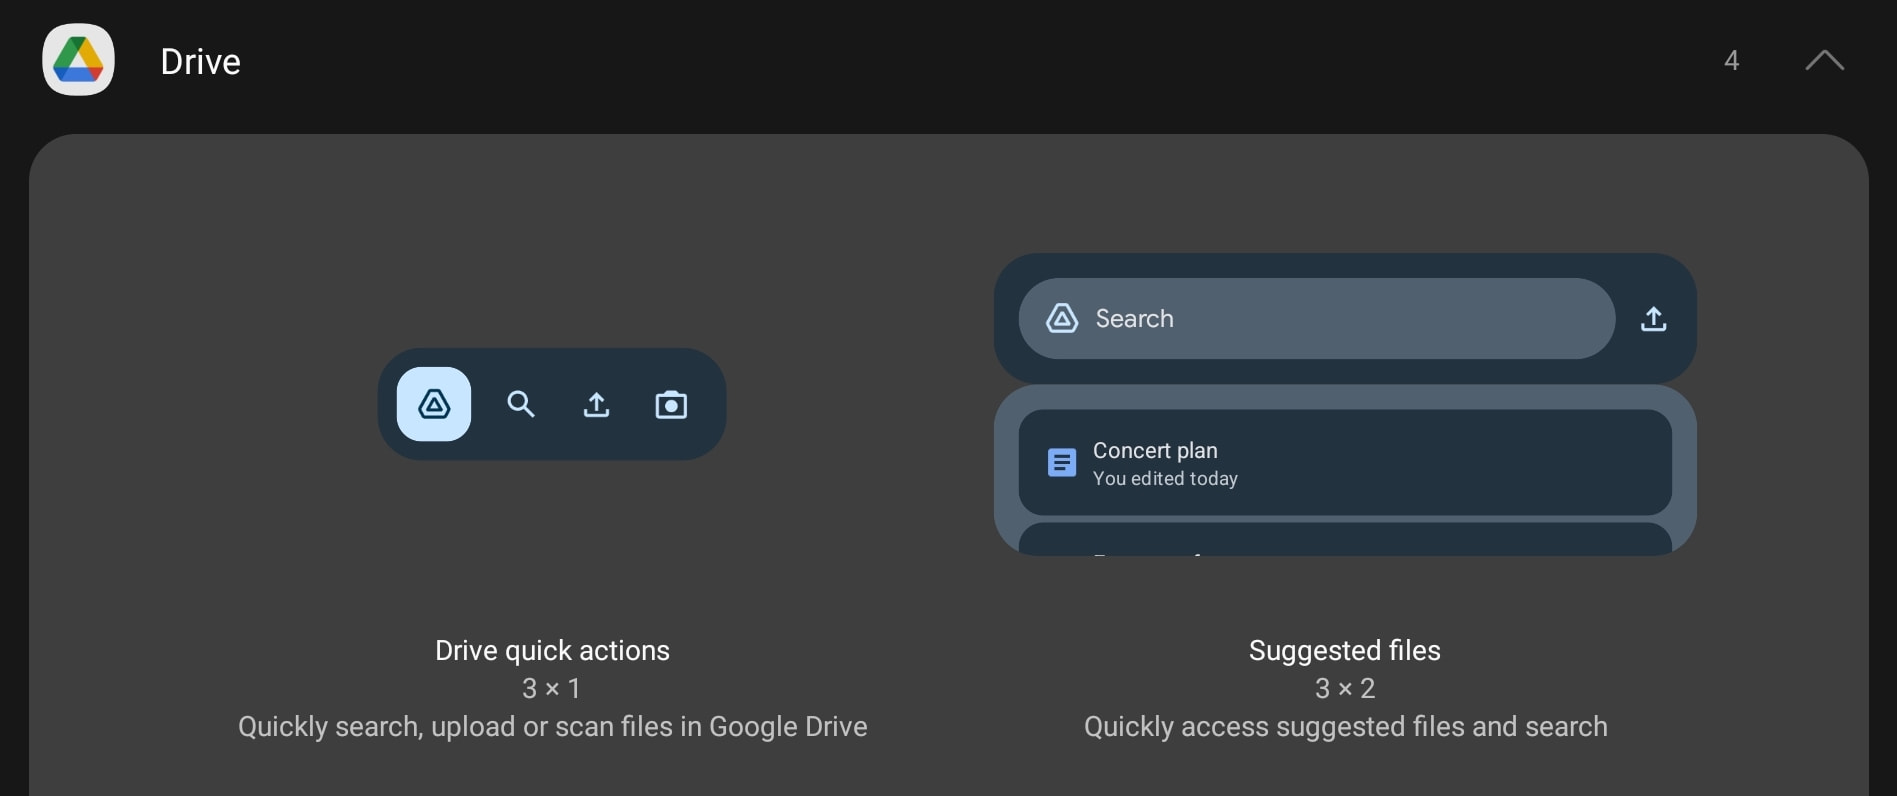Tap the Drive logo in quick actions widget
Viewport: 1897px width, 796px height.
(x=434, y=404)
